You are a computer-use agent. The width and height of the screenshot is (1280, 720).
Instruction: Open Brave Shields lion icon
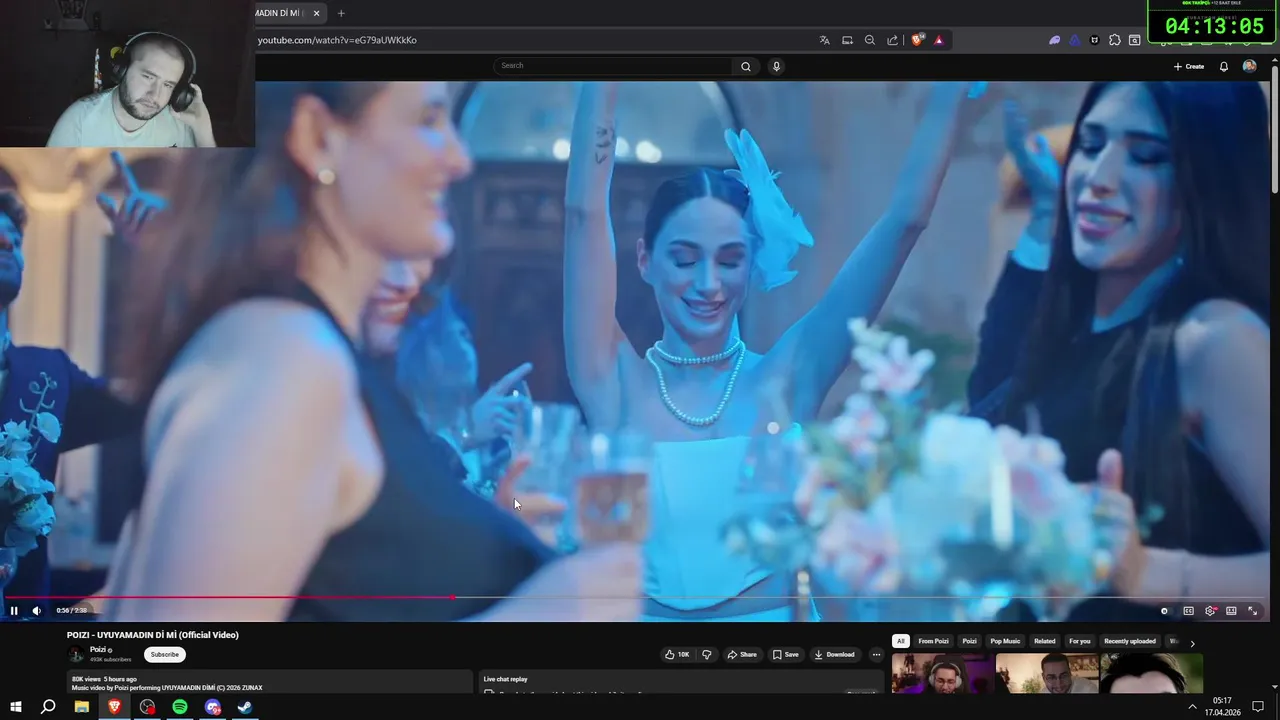click(917, 40)
